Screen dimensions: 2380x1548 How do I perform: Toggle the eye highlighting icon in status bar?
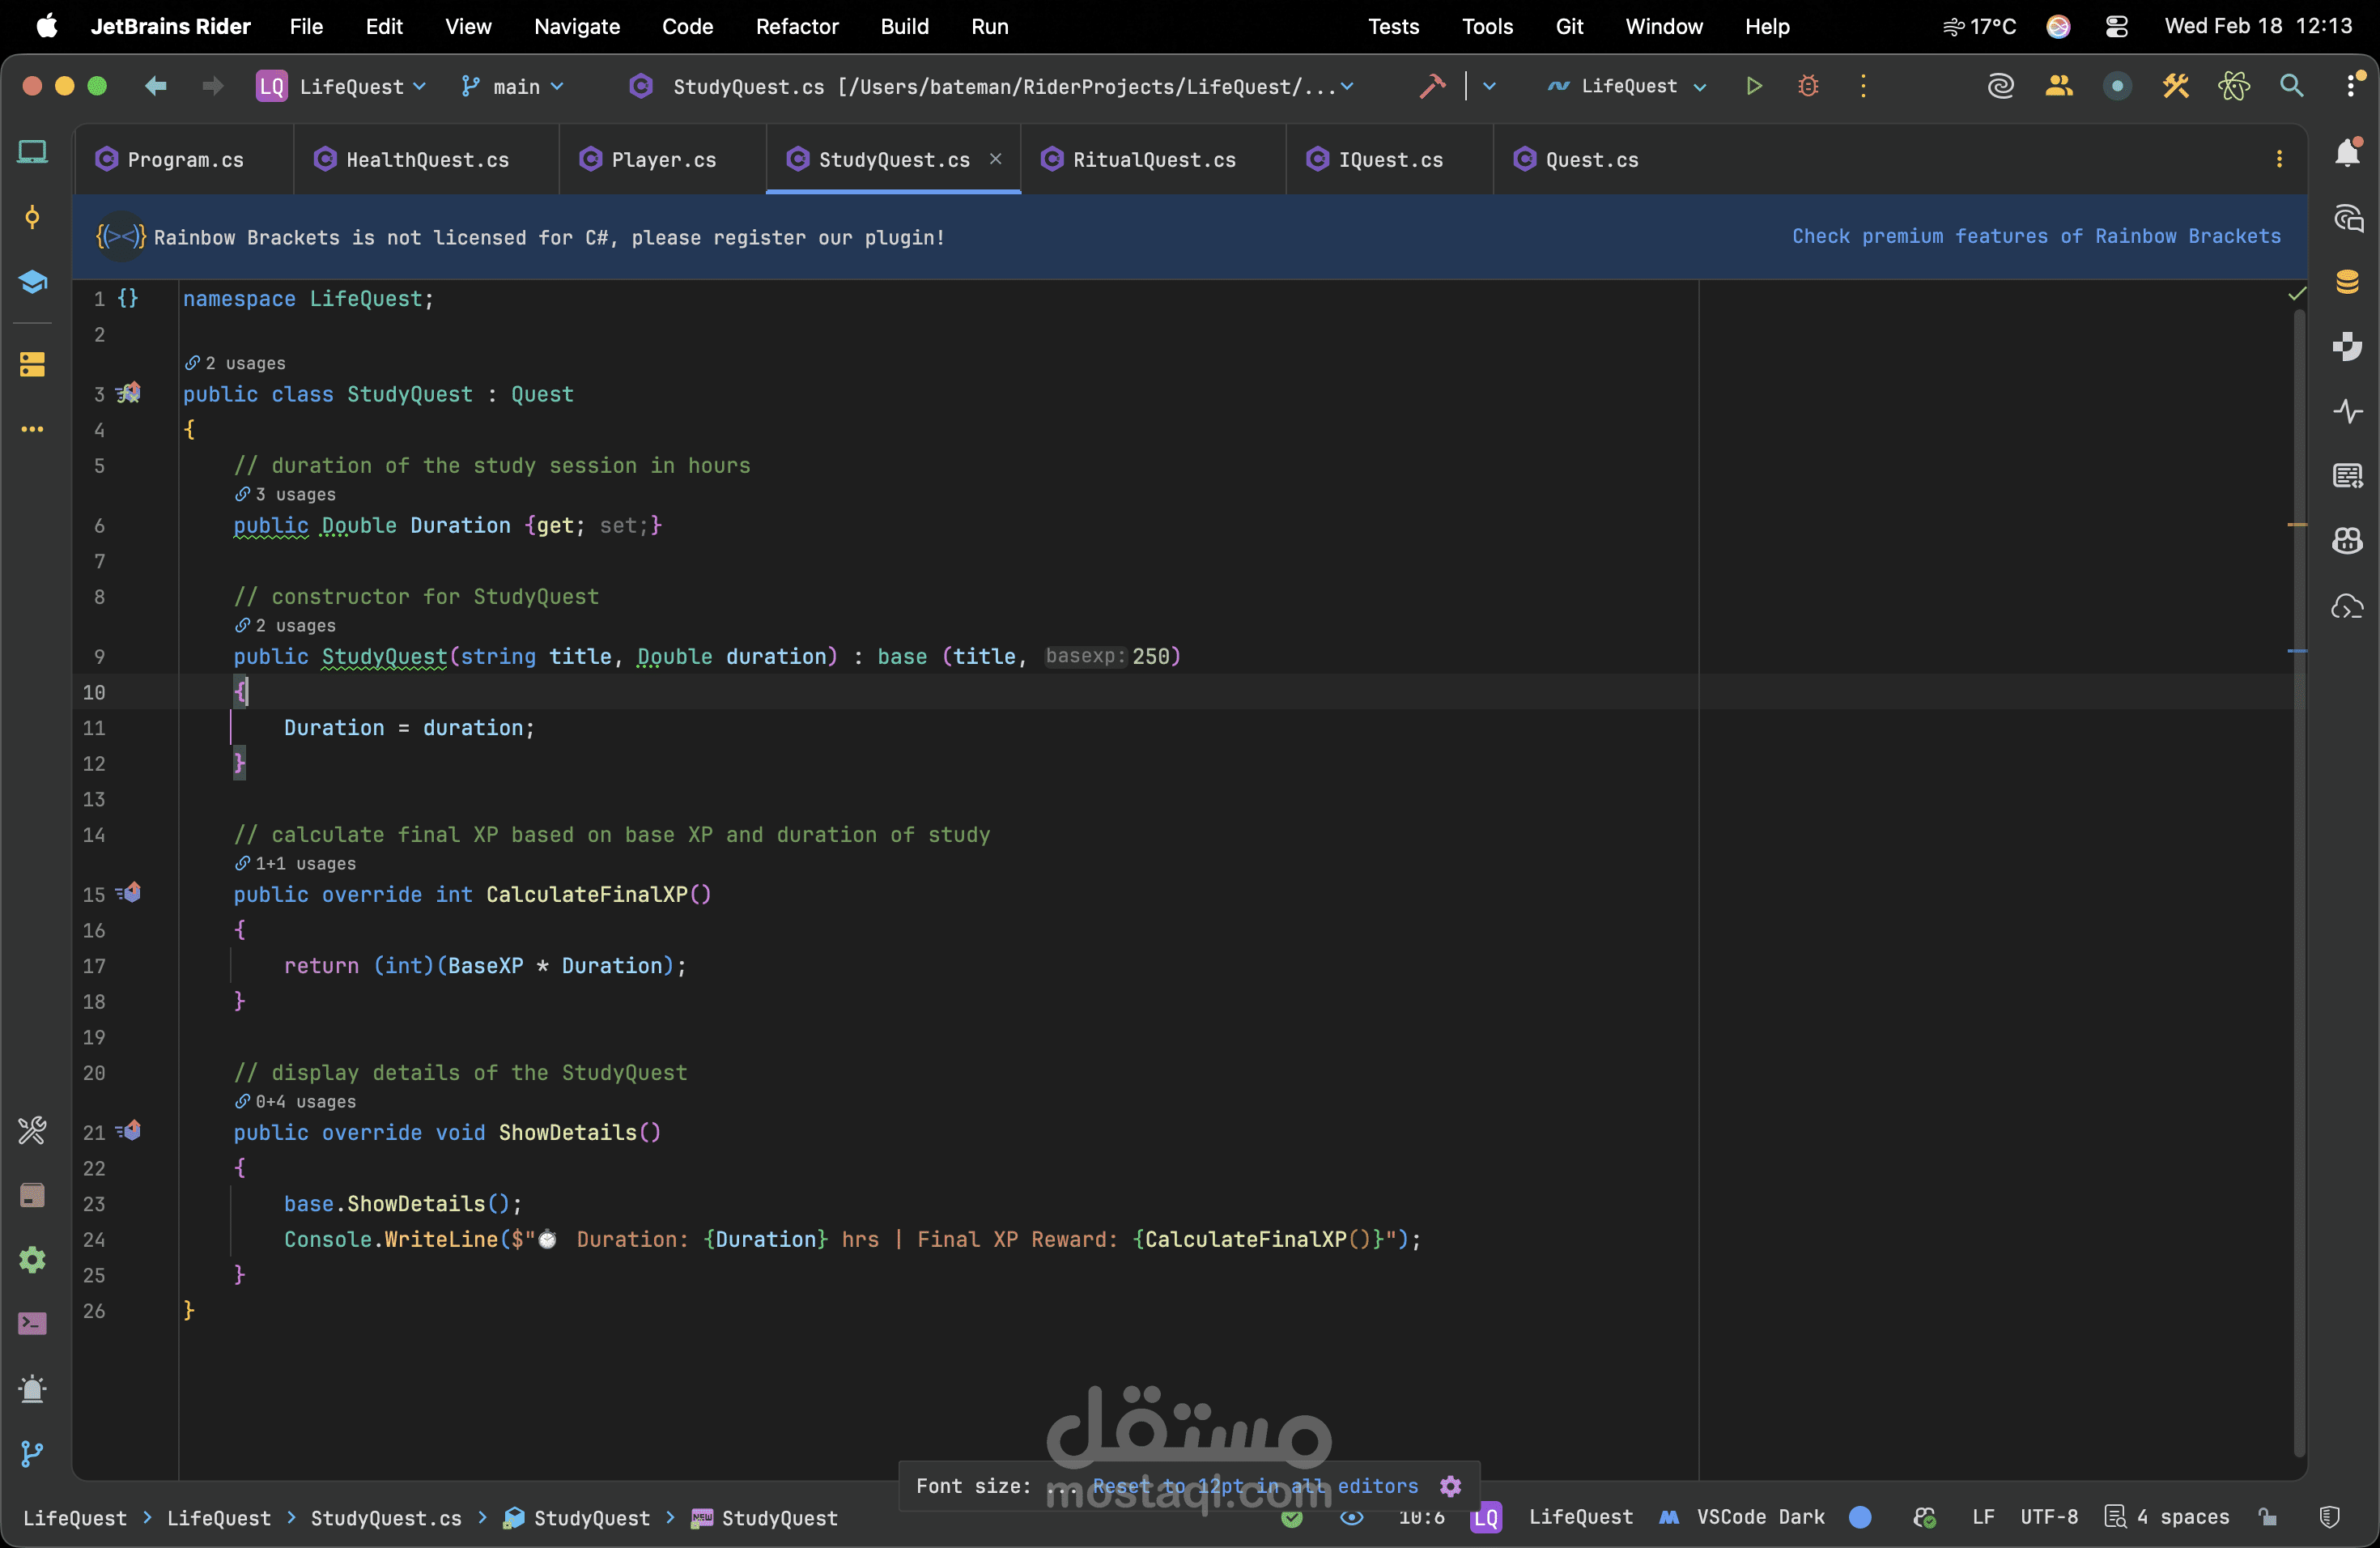point(1351,1517)
